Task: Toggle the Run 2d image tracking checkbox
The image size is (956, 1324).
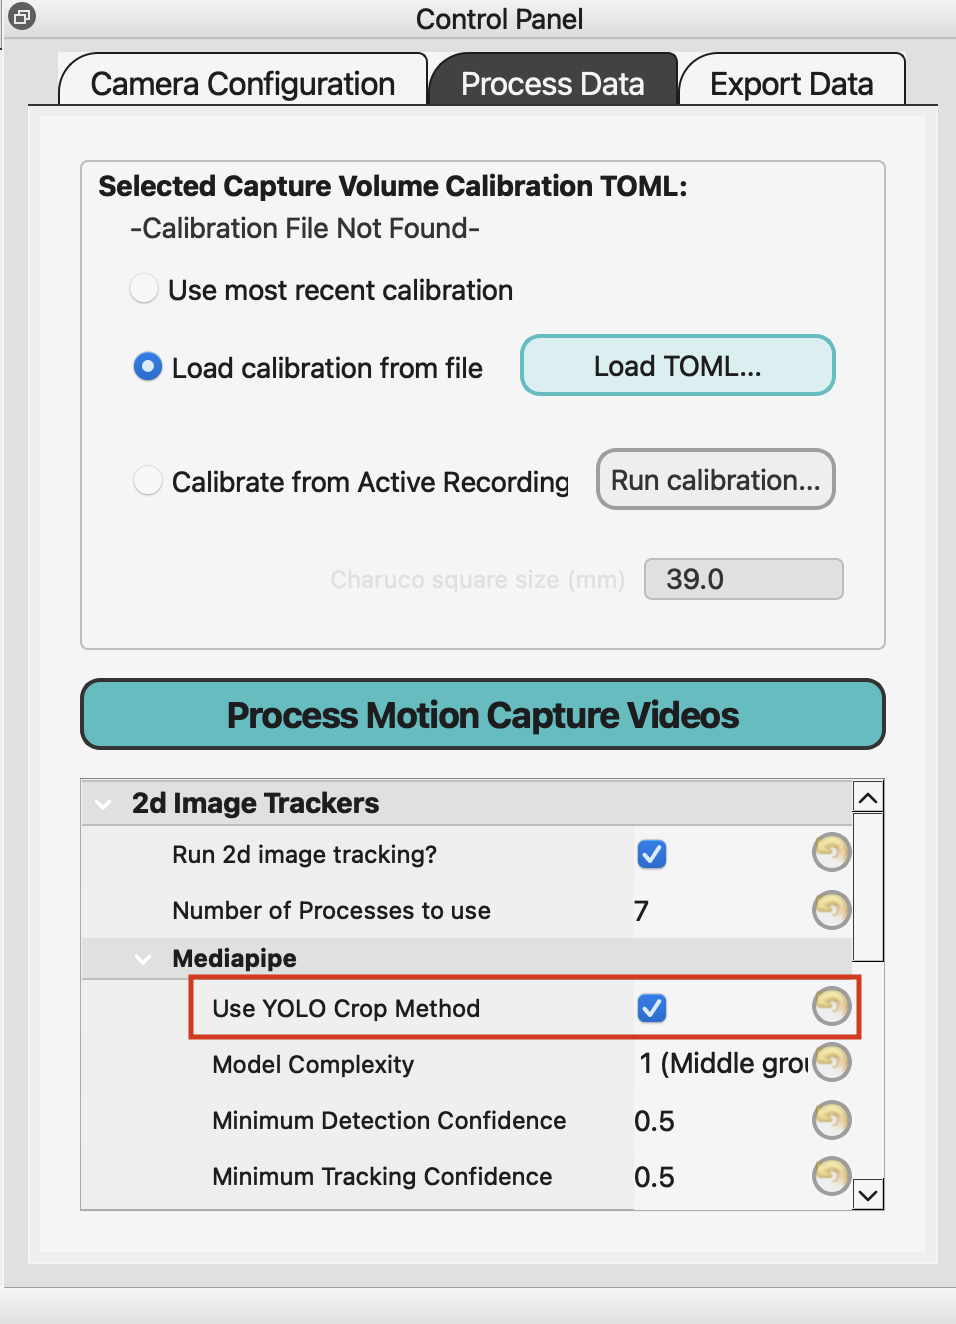Action: [652, 854]
